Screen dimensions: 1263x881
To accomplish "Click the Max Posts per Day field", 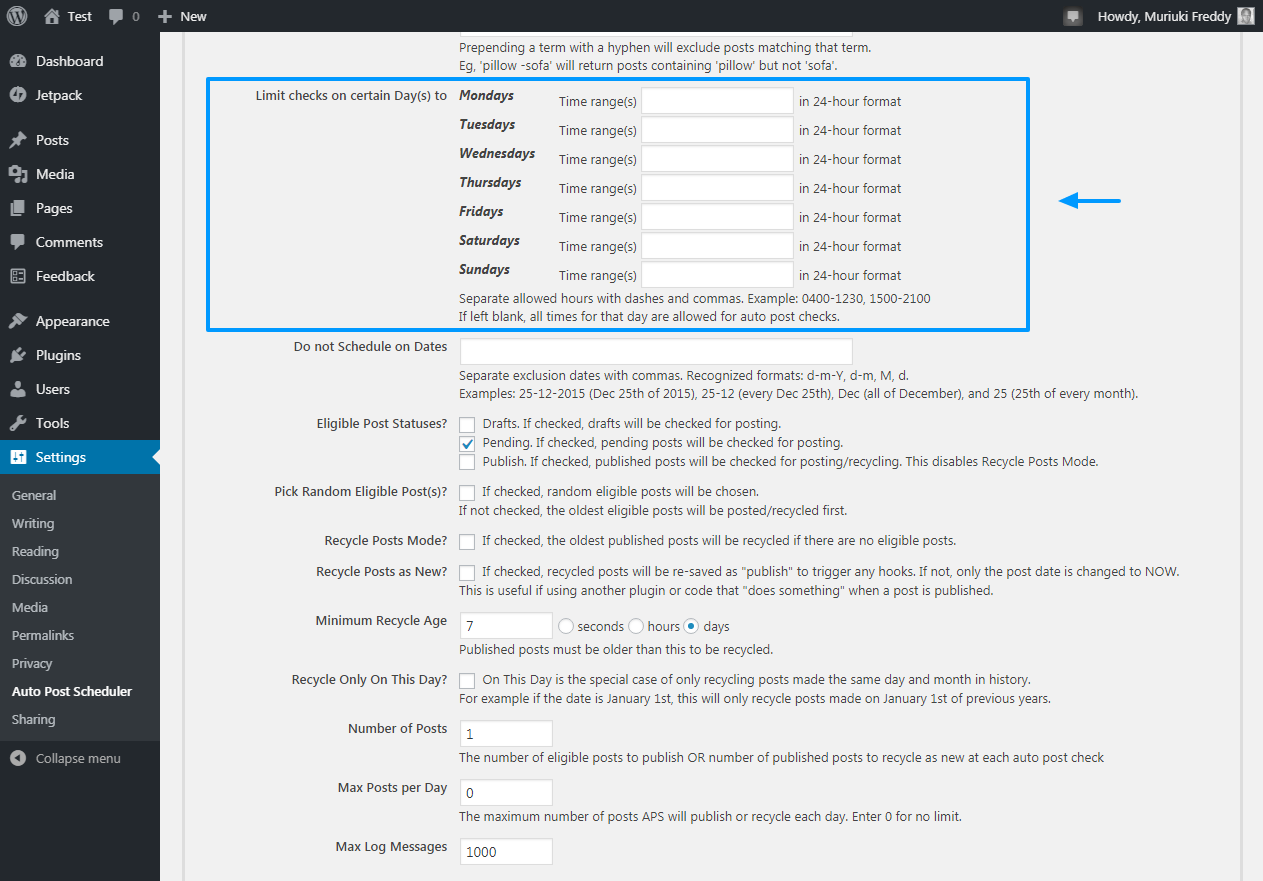I will [x=506, y=792].
